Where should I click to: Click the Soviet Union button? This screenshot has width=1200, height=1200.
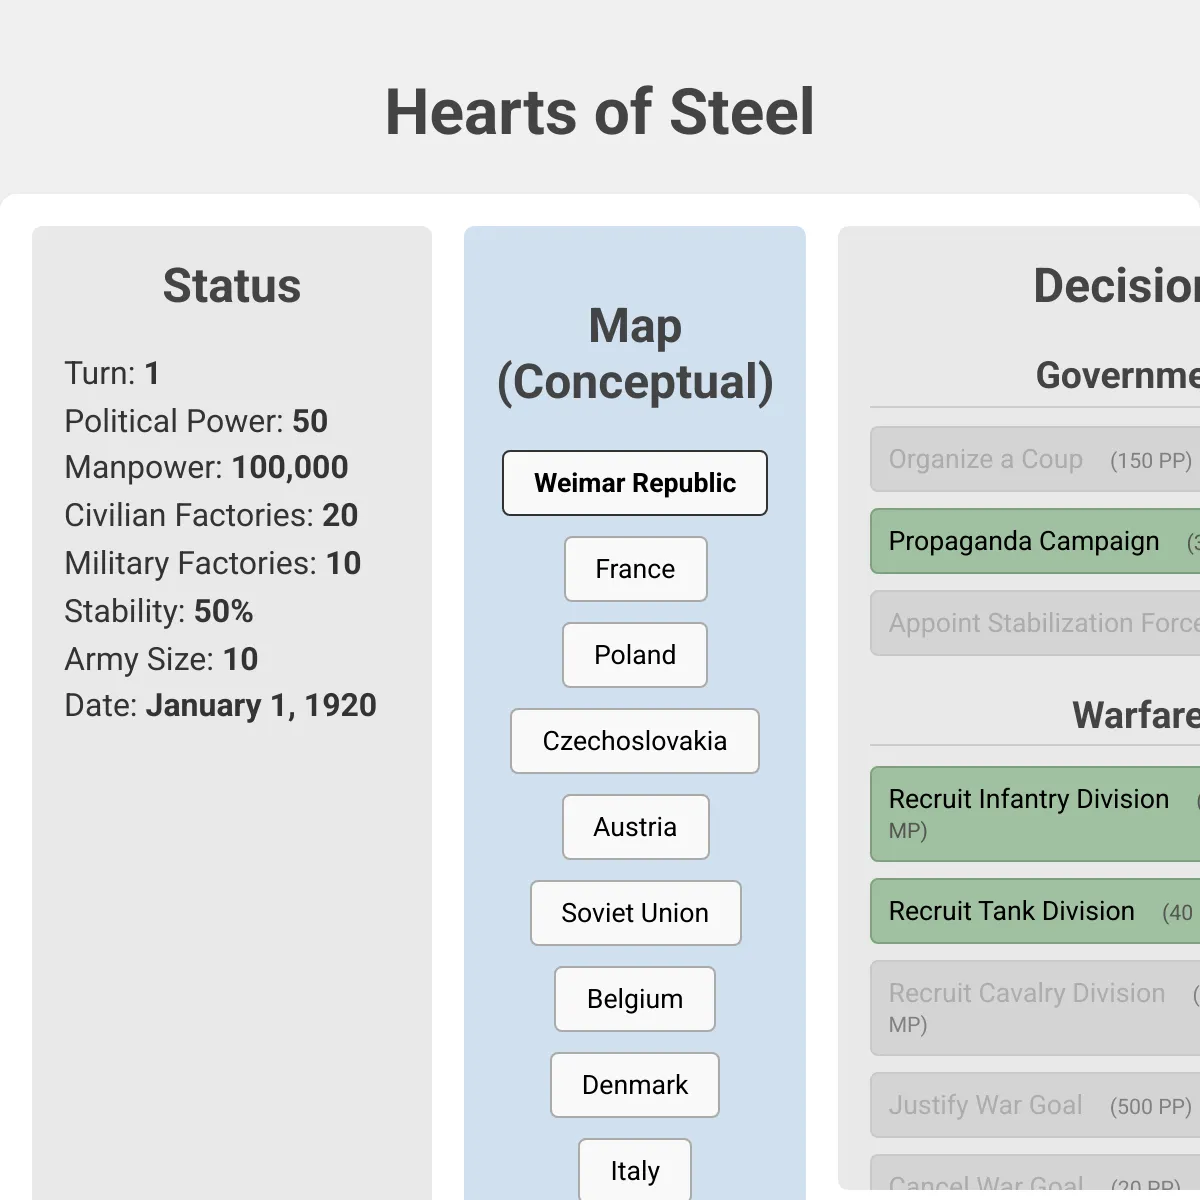click(x=635, y=913)
